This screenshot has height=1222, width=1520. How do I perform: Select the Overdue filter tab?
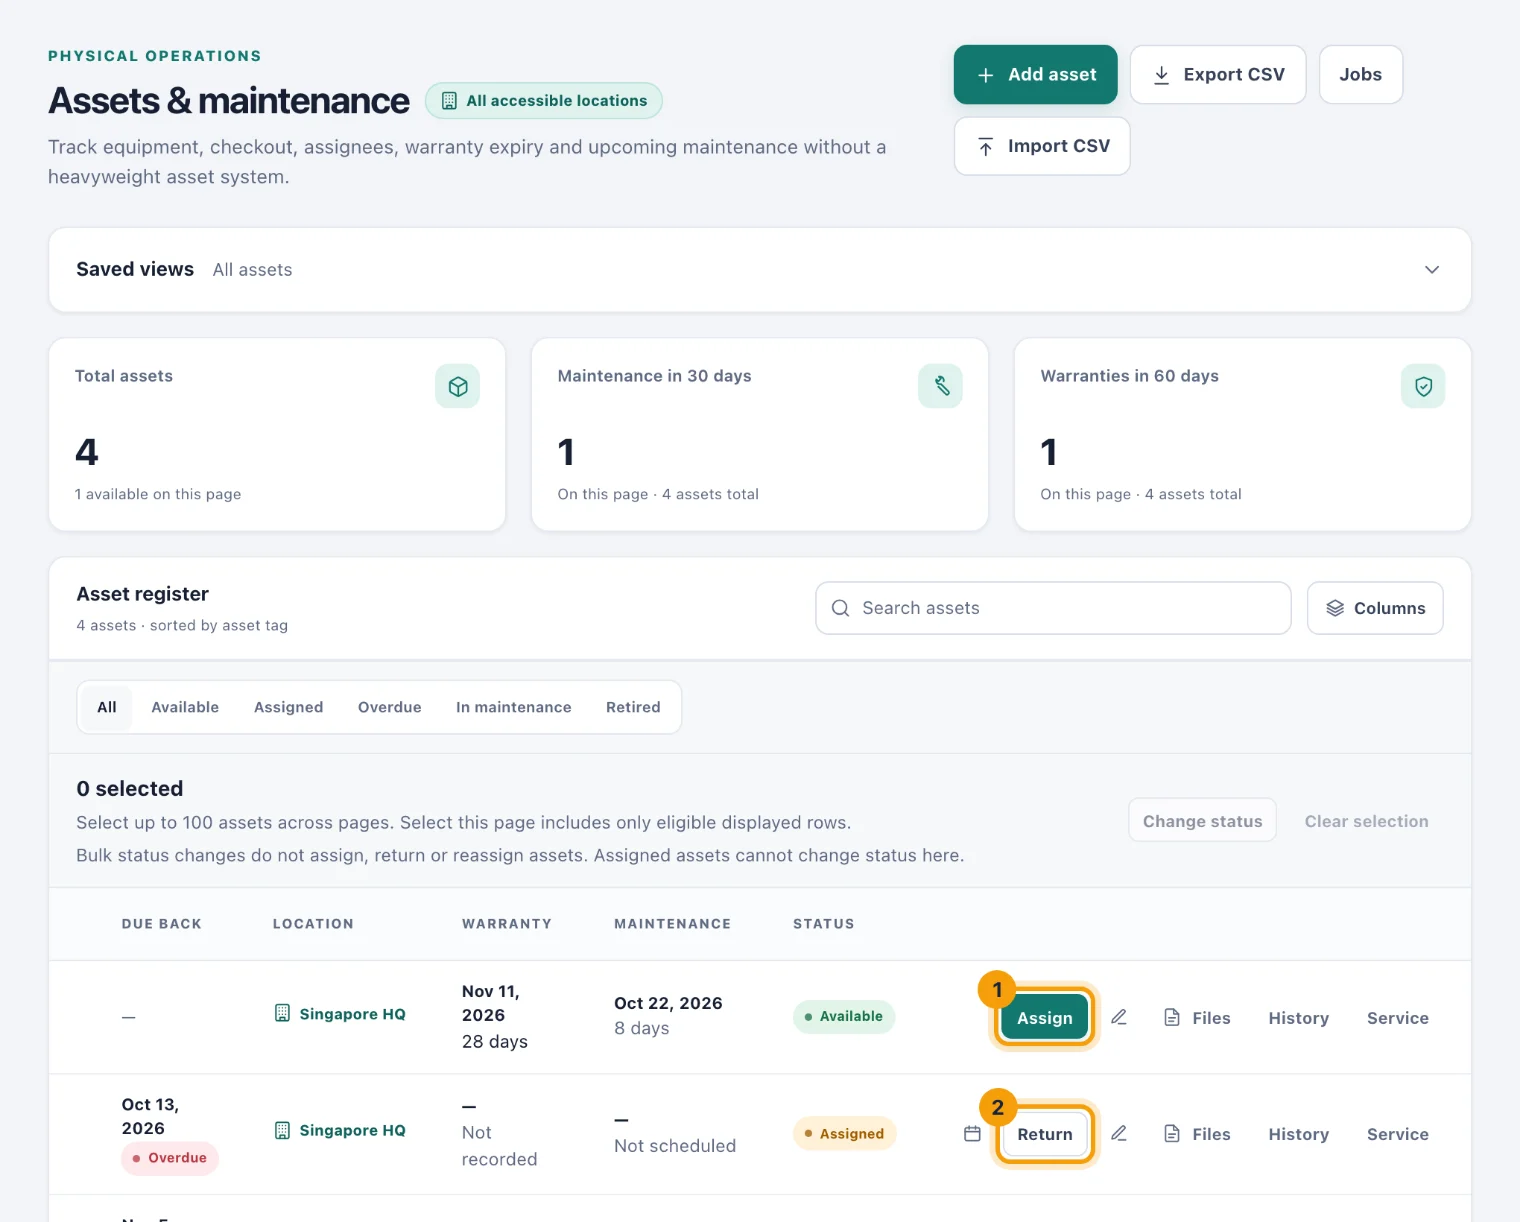click(390, 707)
